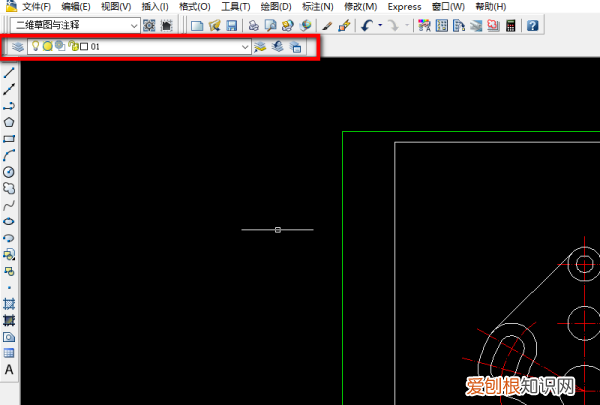Select the Polygon draw tool
This screenshot has height=405, width=600.
coord(9,122)
